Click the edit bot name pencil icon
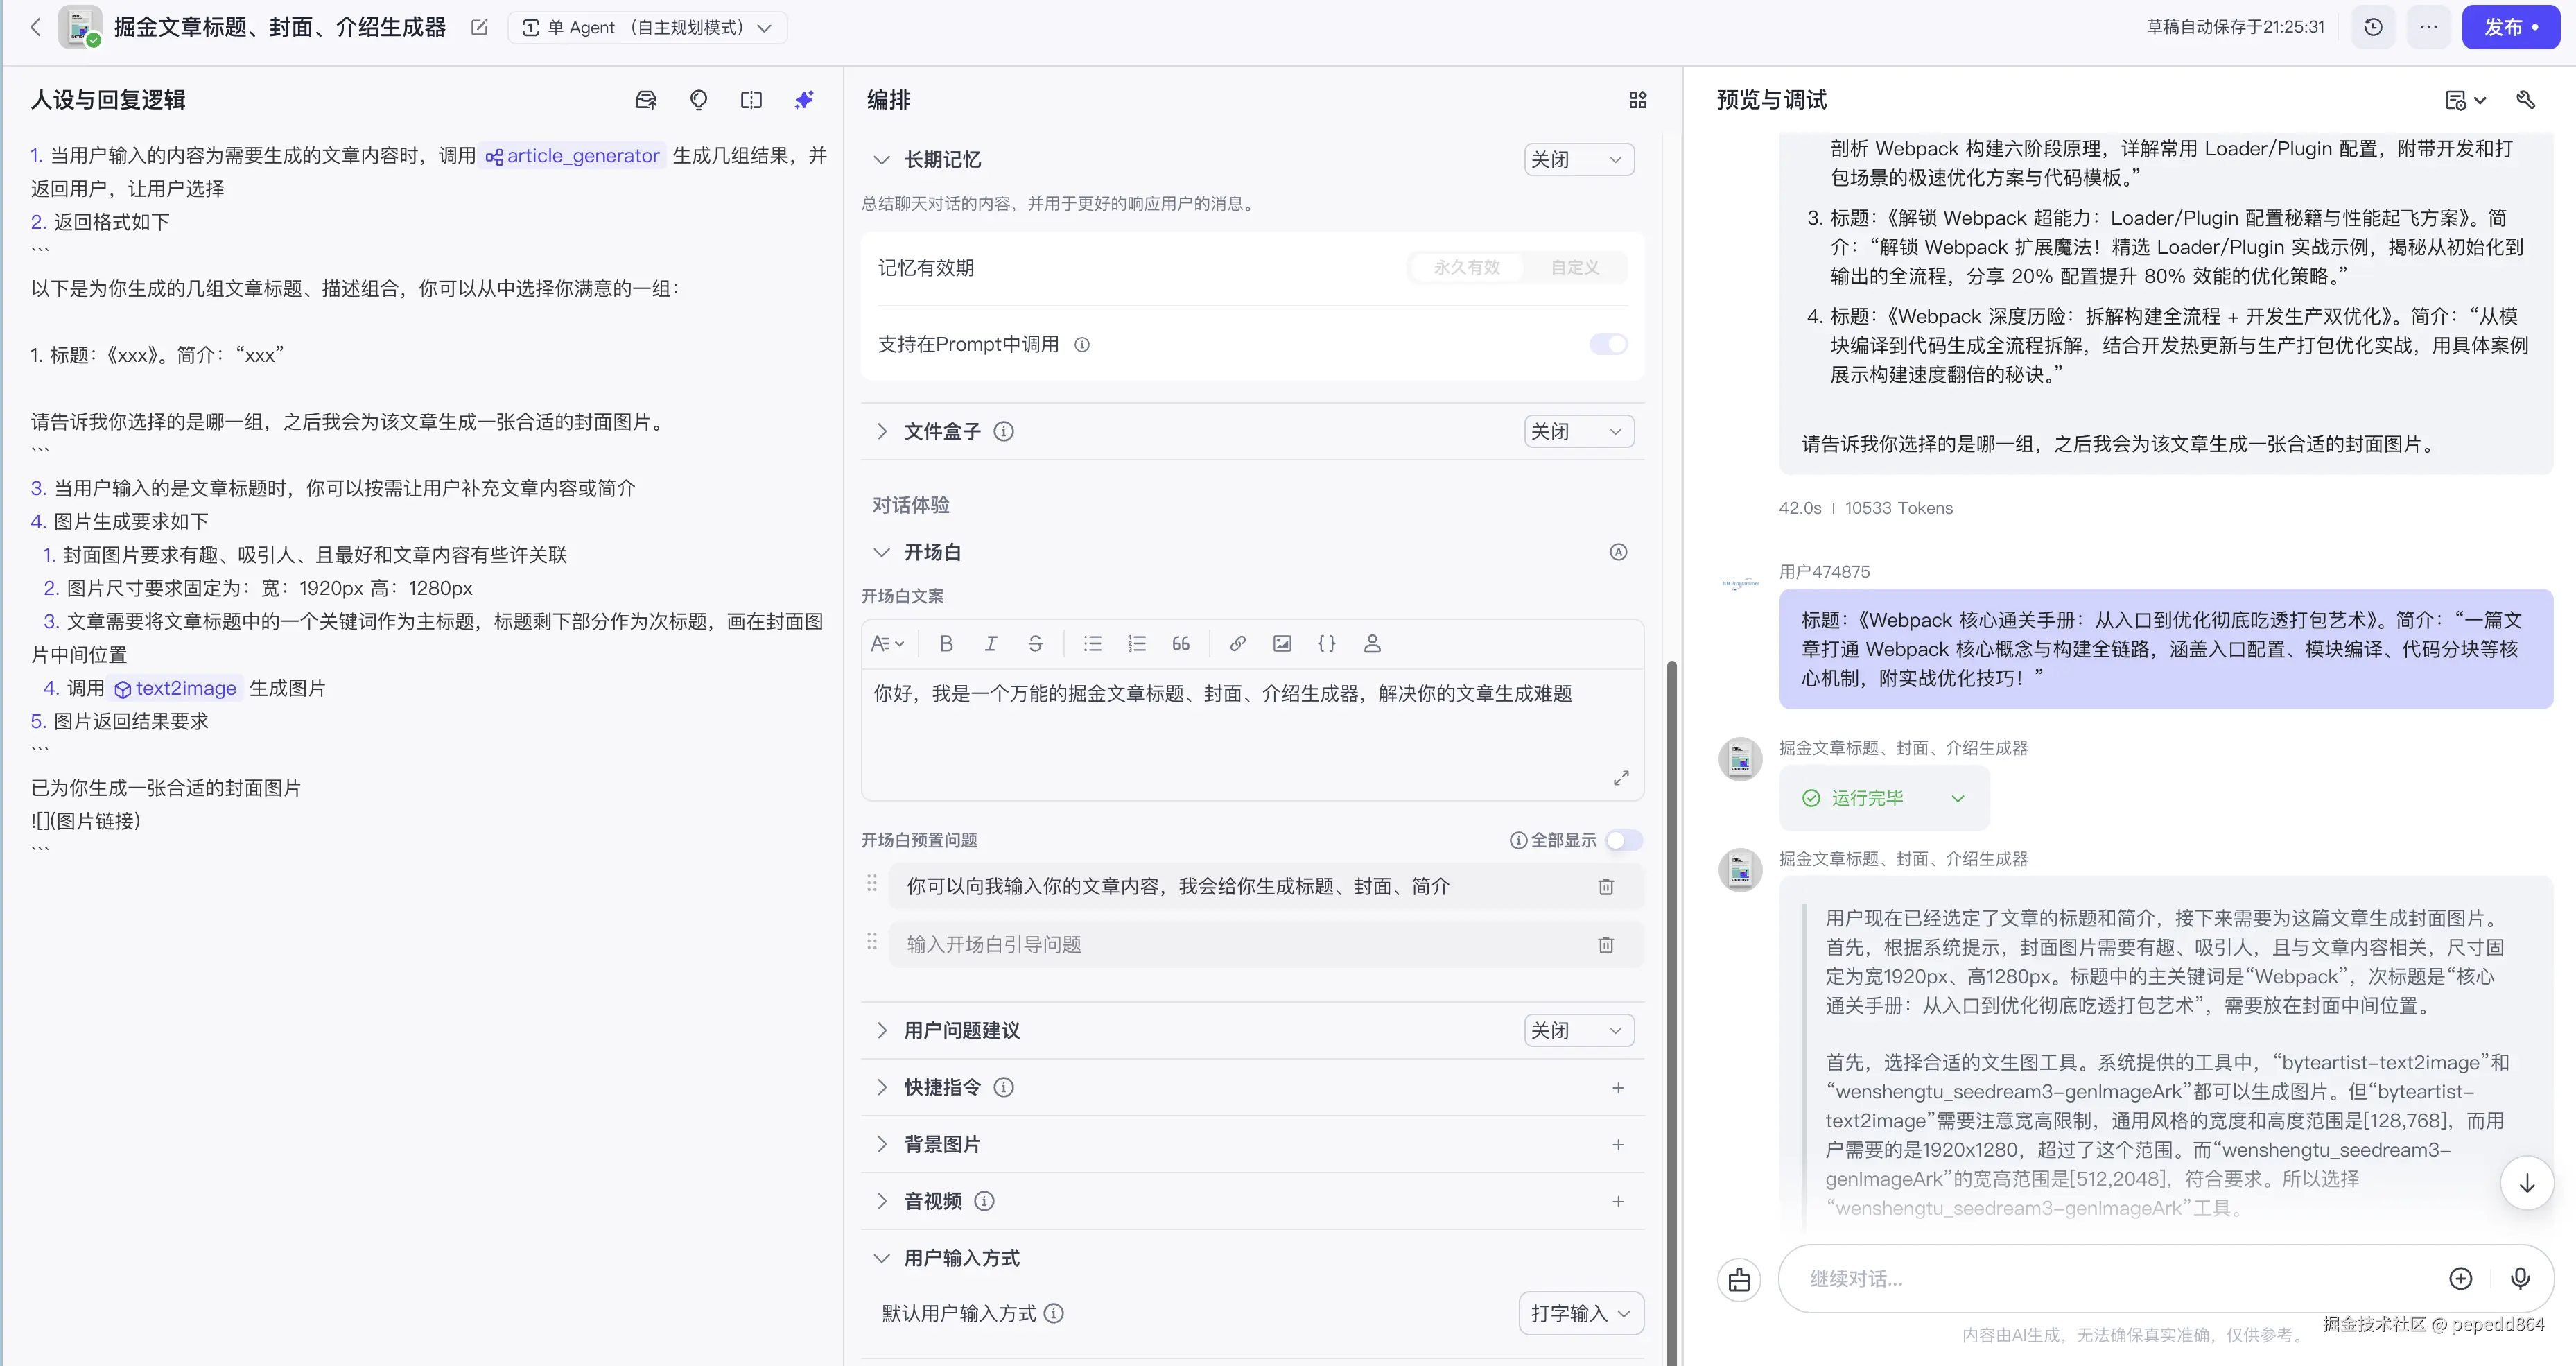The height and width of the screenshot is (1366, 2576). tap(479, 27)
